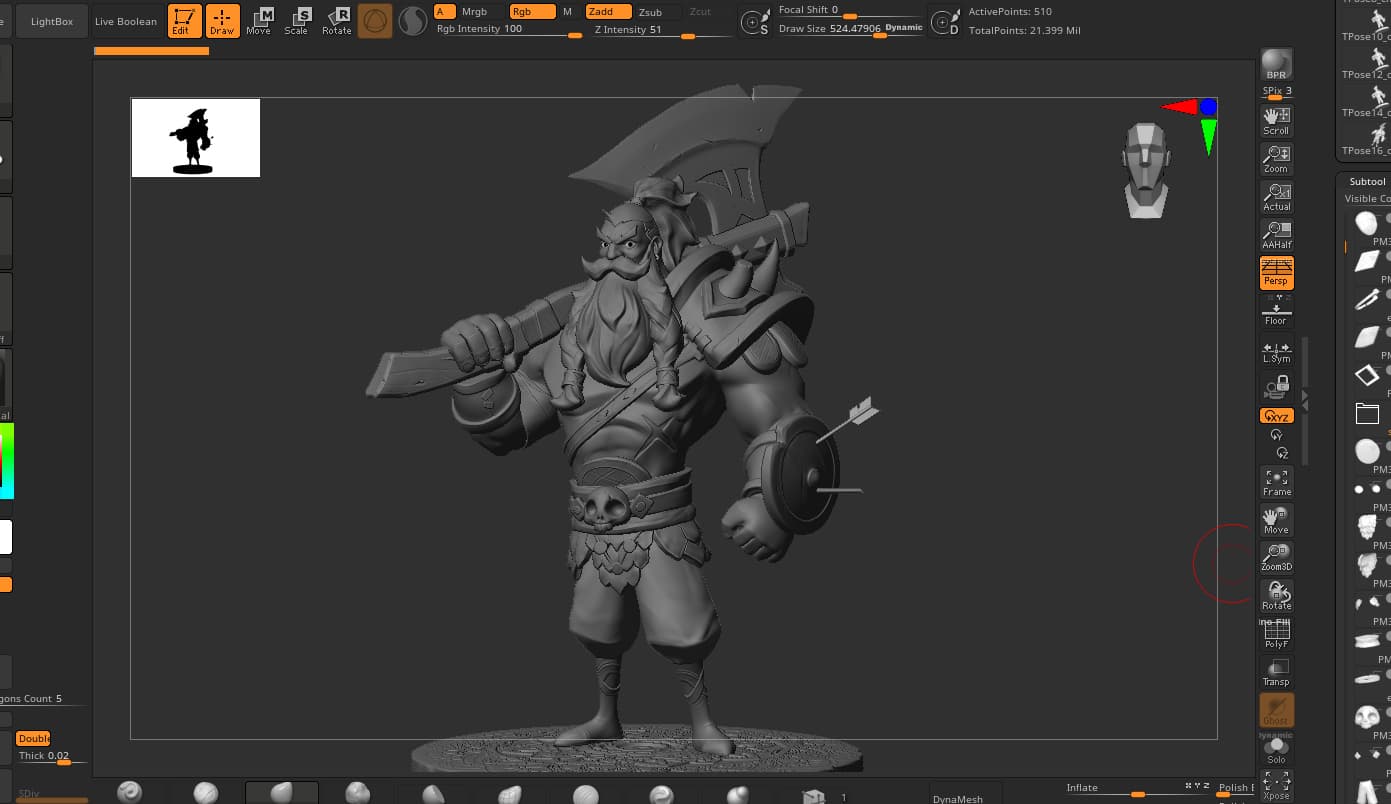Image resolution: width=1391 pixels, height=804 pixels.
Task: Click the DynaMesh button
Action: [958, 798]
